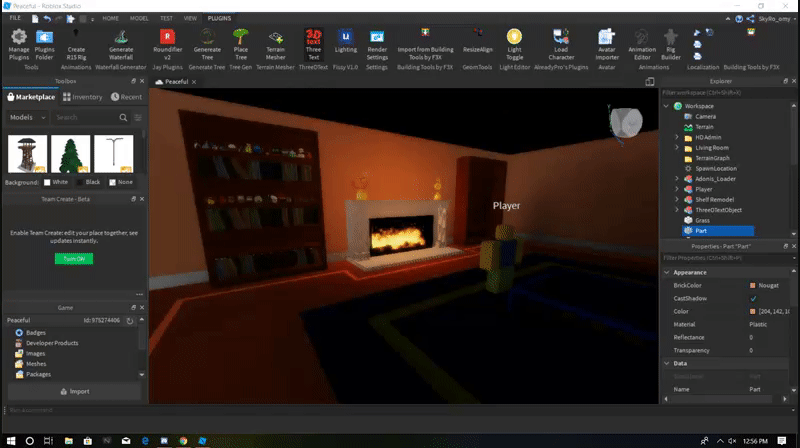Select the Marketplace tab button
The image size is (800, 448).
31,97
